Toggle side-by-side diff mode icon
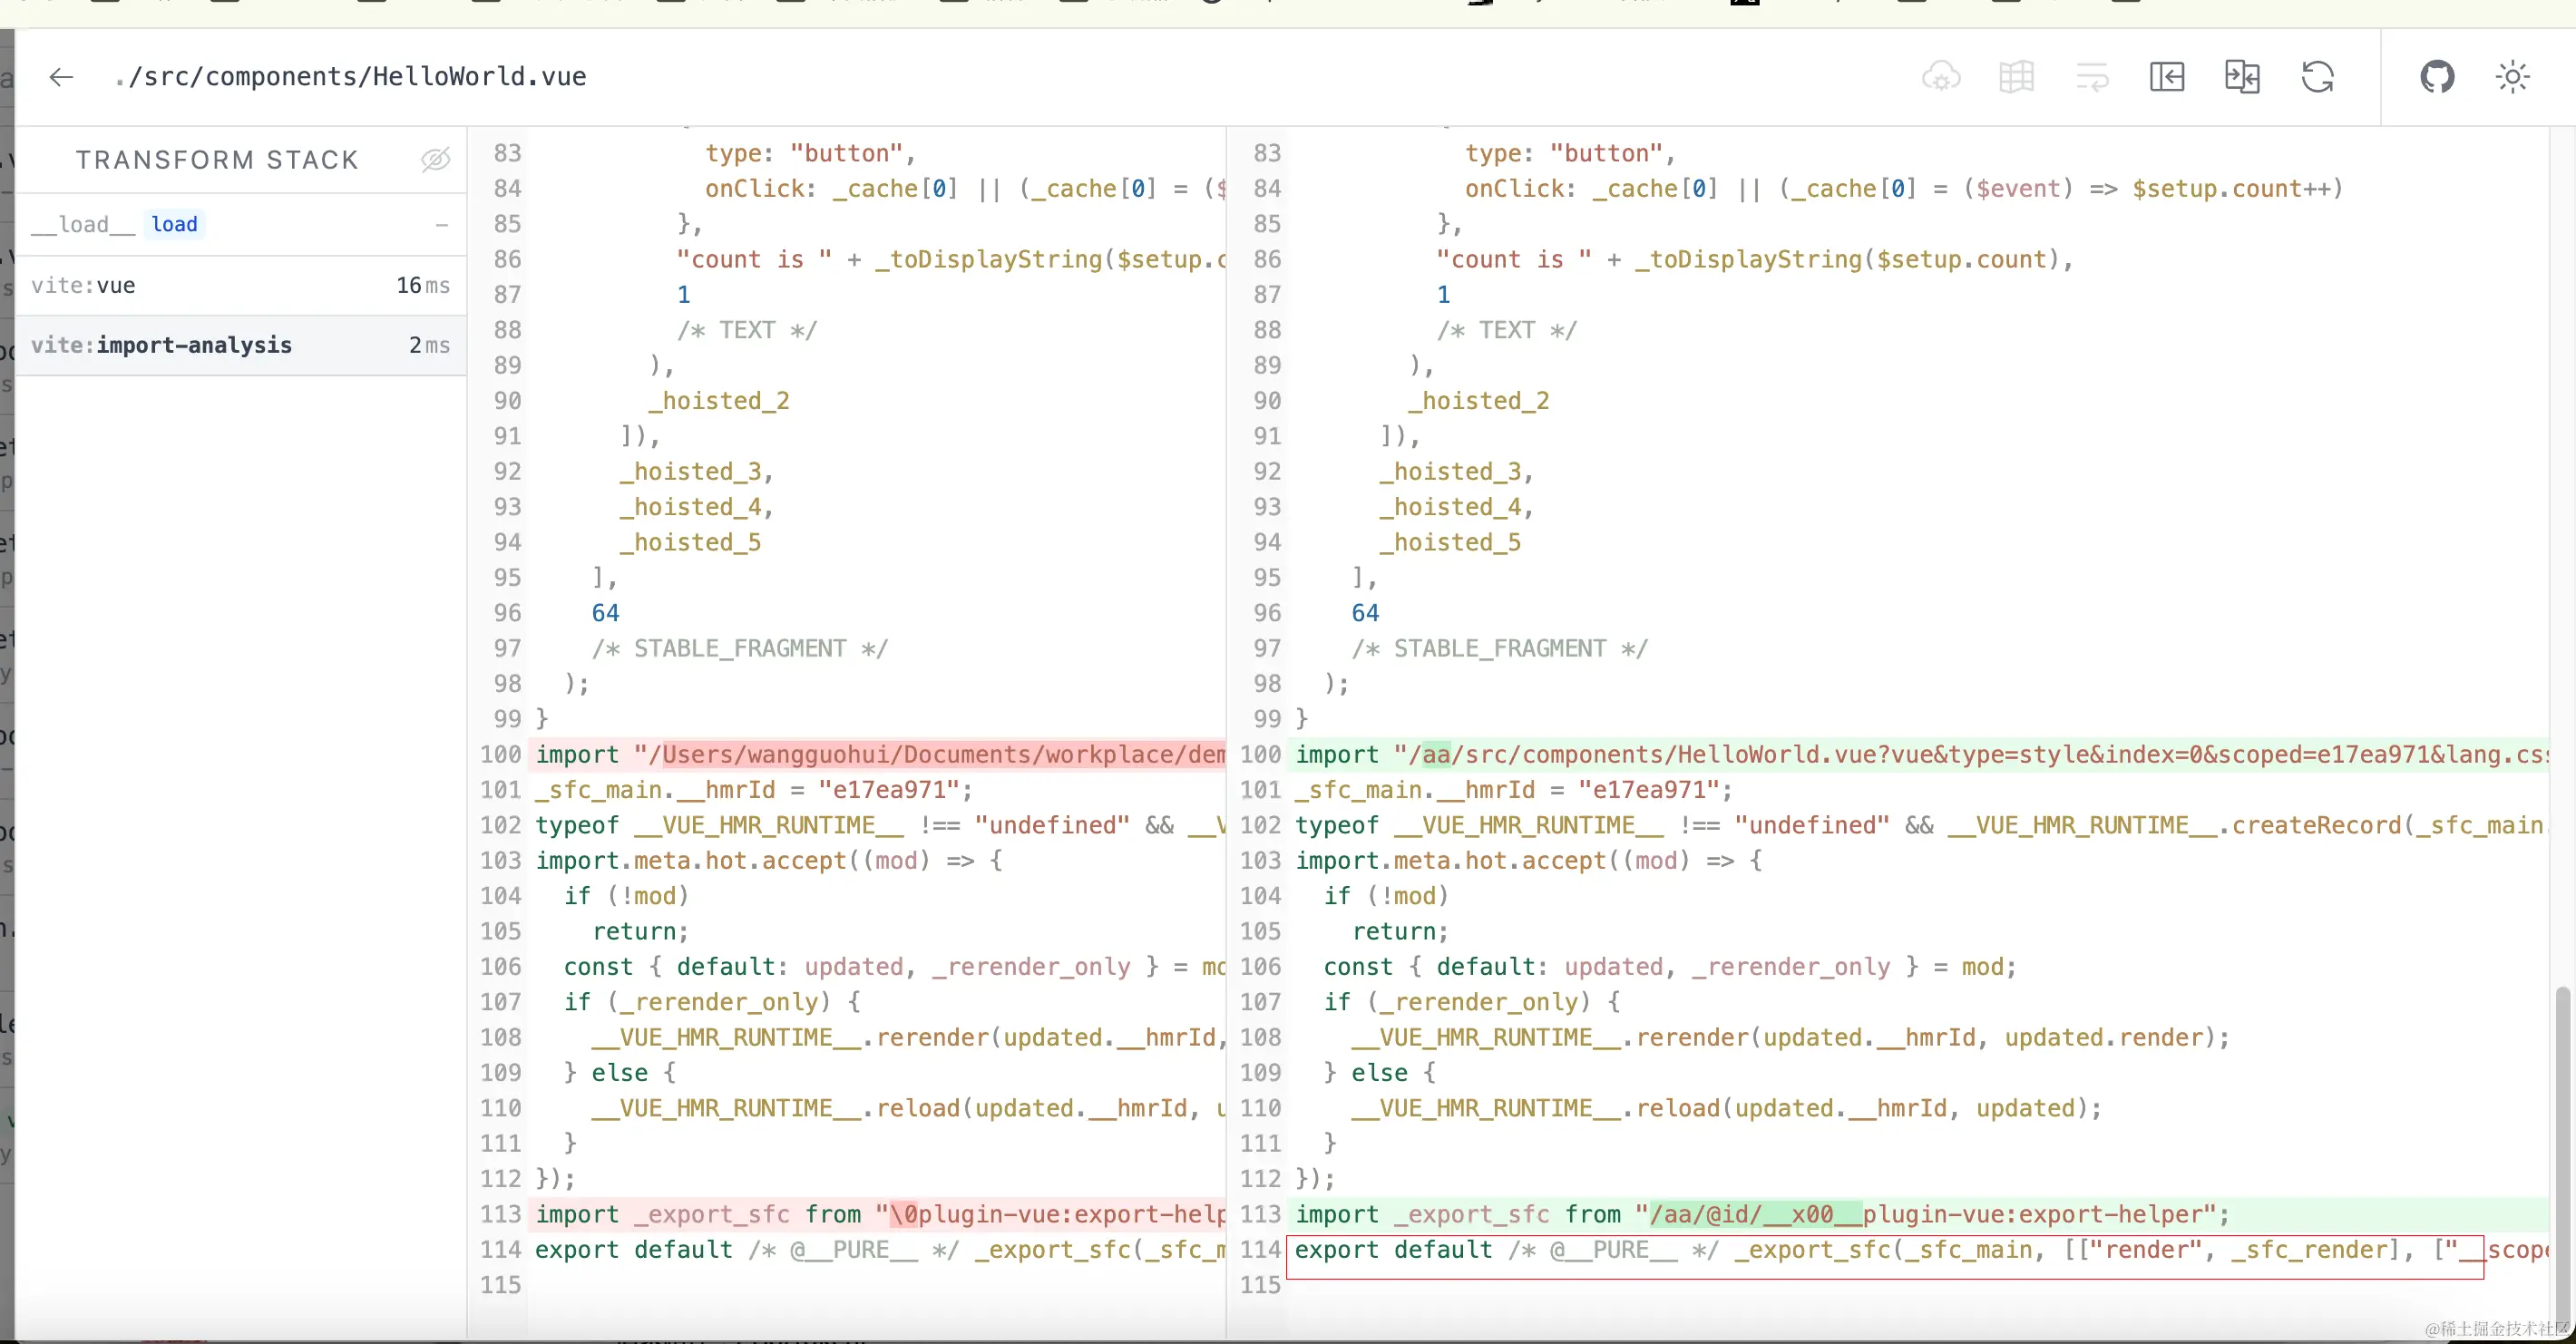 (2241, 77)
